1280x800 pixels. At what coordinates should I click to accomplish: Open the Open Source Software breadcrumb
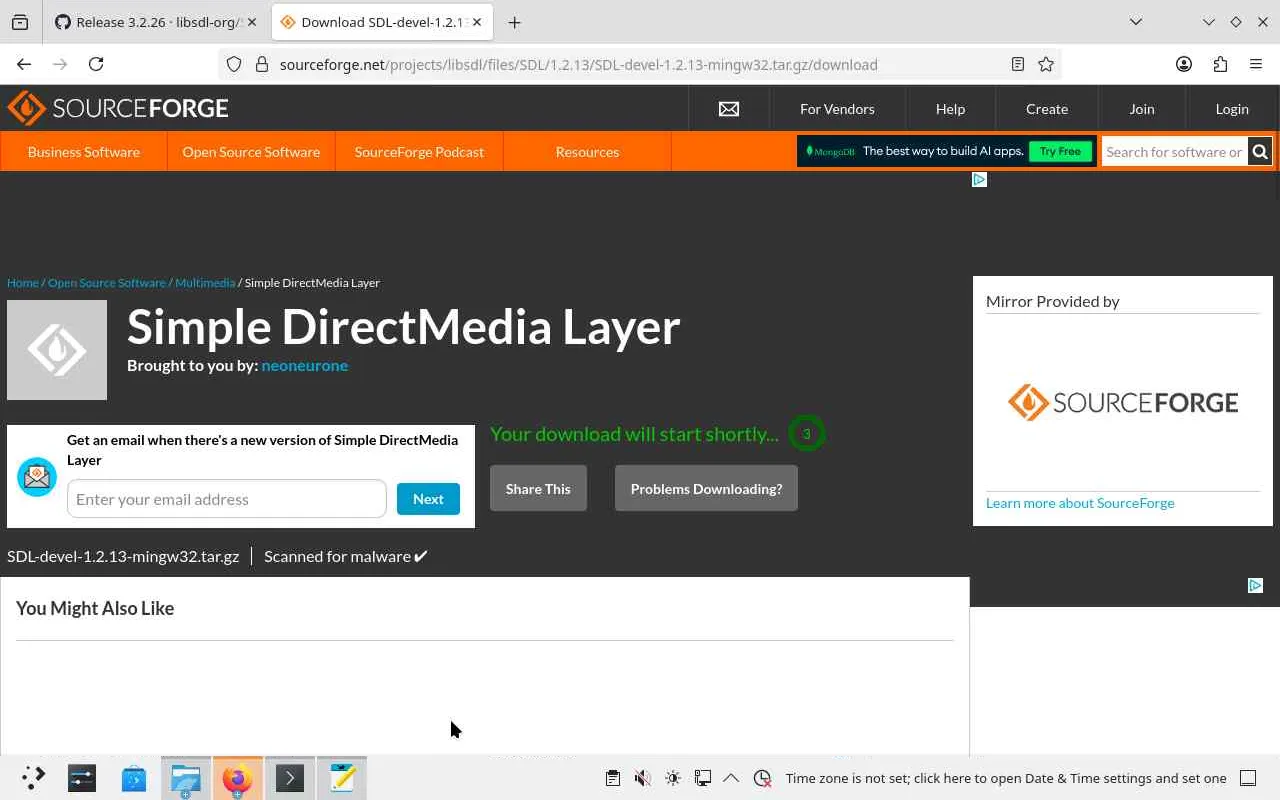point(107,283)
